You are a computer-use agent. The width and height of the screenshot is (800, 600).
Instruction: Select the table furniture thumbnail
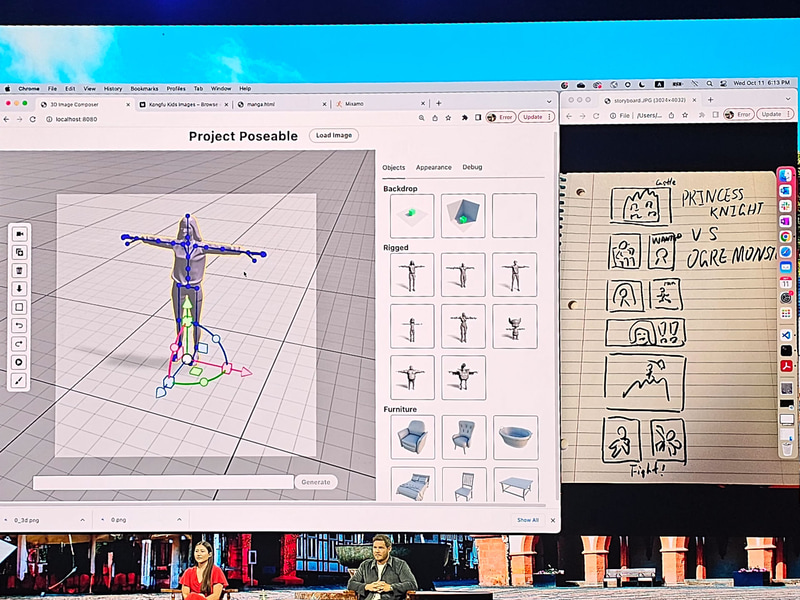(516, 485)
